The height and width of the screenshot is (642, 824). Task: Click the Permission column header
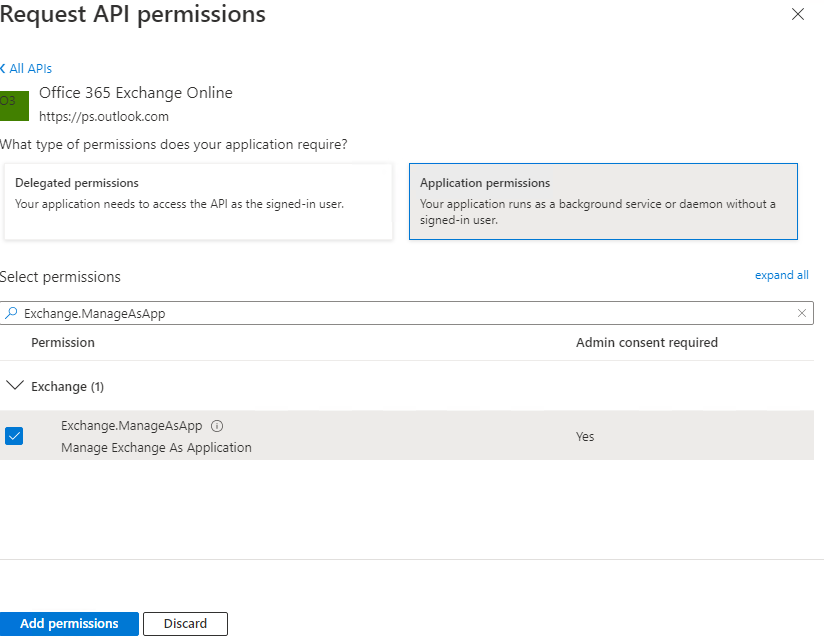(x=63, y=342)
